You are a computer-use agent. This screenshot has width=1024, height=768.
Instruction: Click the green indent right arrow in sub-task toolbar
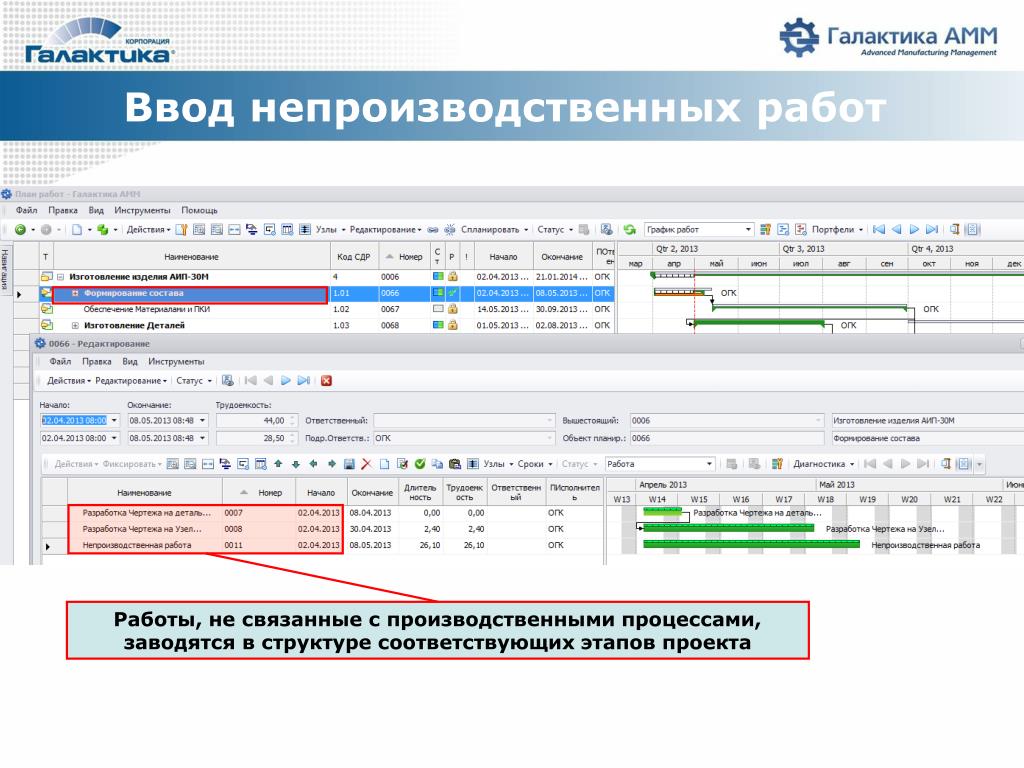pos(331,464)
